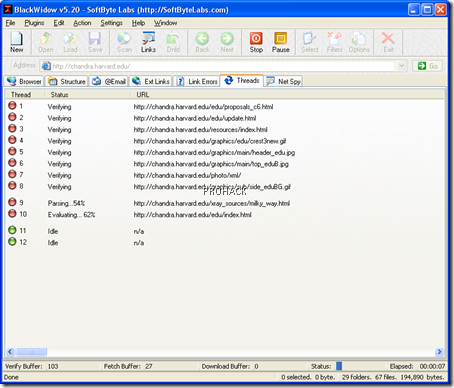
Task: Click the URL column header
Action: pyautogui.click(x=287, y=95)
